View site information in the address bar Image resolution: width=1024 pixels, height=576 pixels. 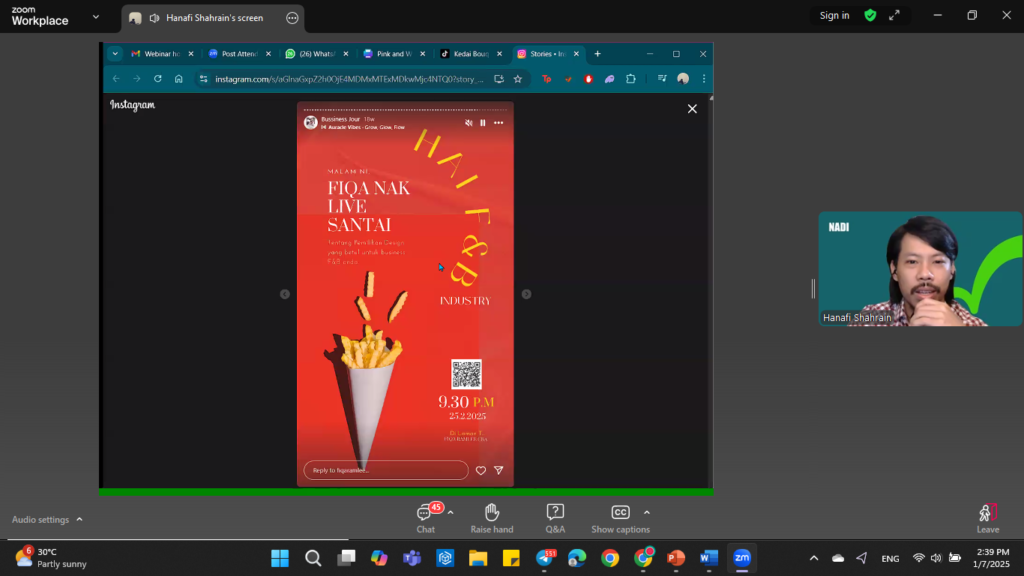[204, 79]
